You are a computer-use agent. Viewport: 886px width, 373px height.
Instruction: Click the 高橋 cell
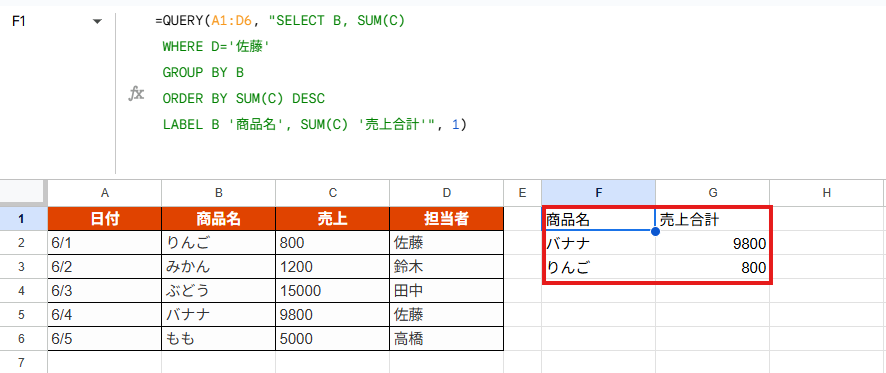coord(446,338)
